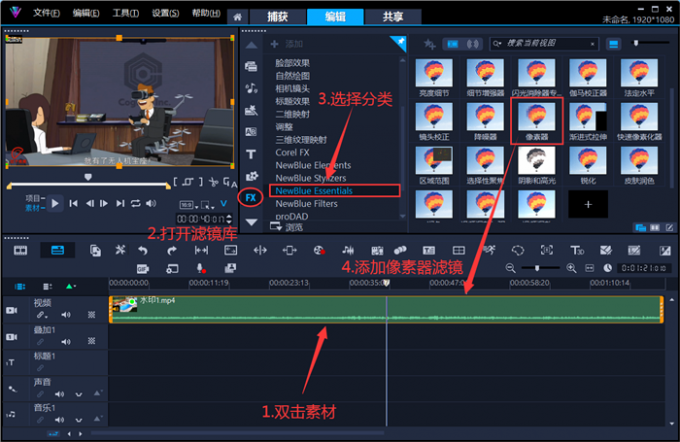
Task: Expand the 声音 track options
Action: click(78, 394)
